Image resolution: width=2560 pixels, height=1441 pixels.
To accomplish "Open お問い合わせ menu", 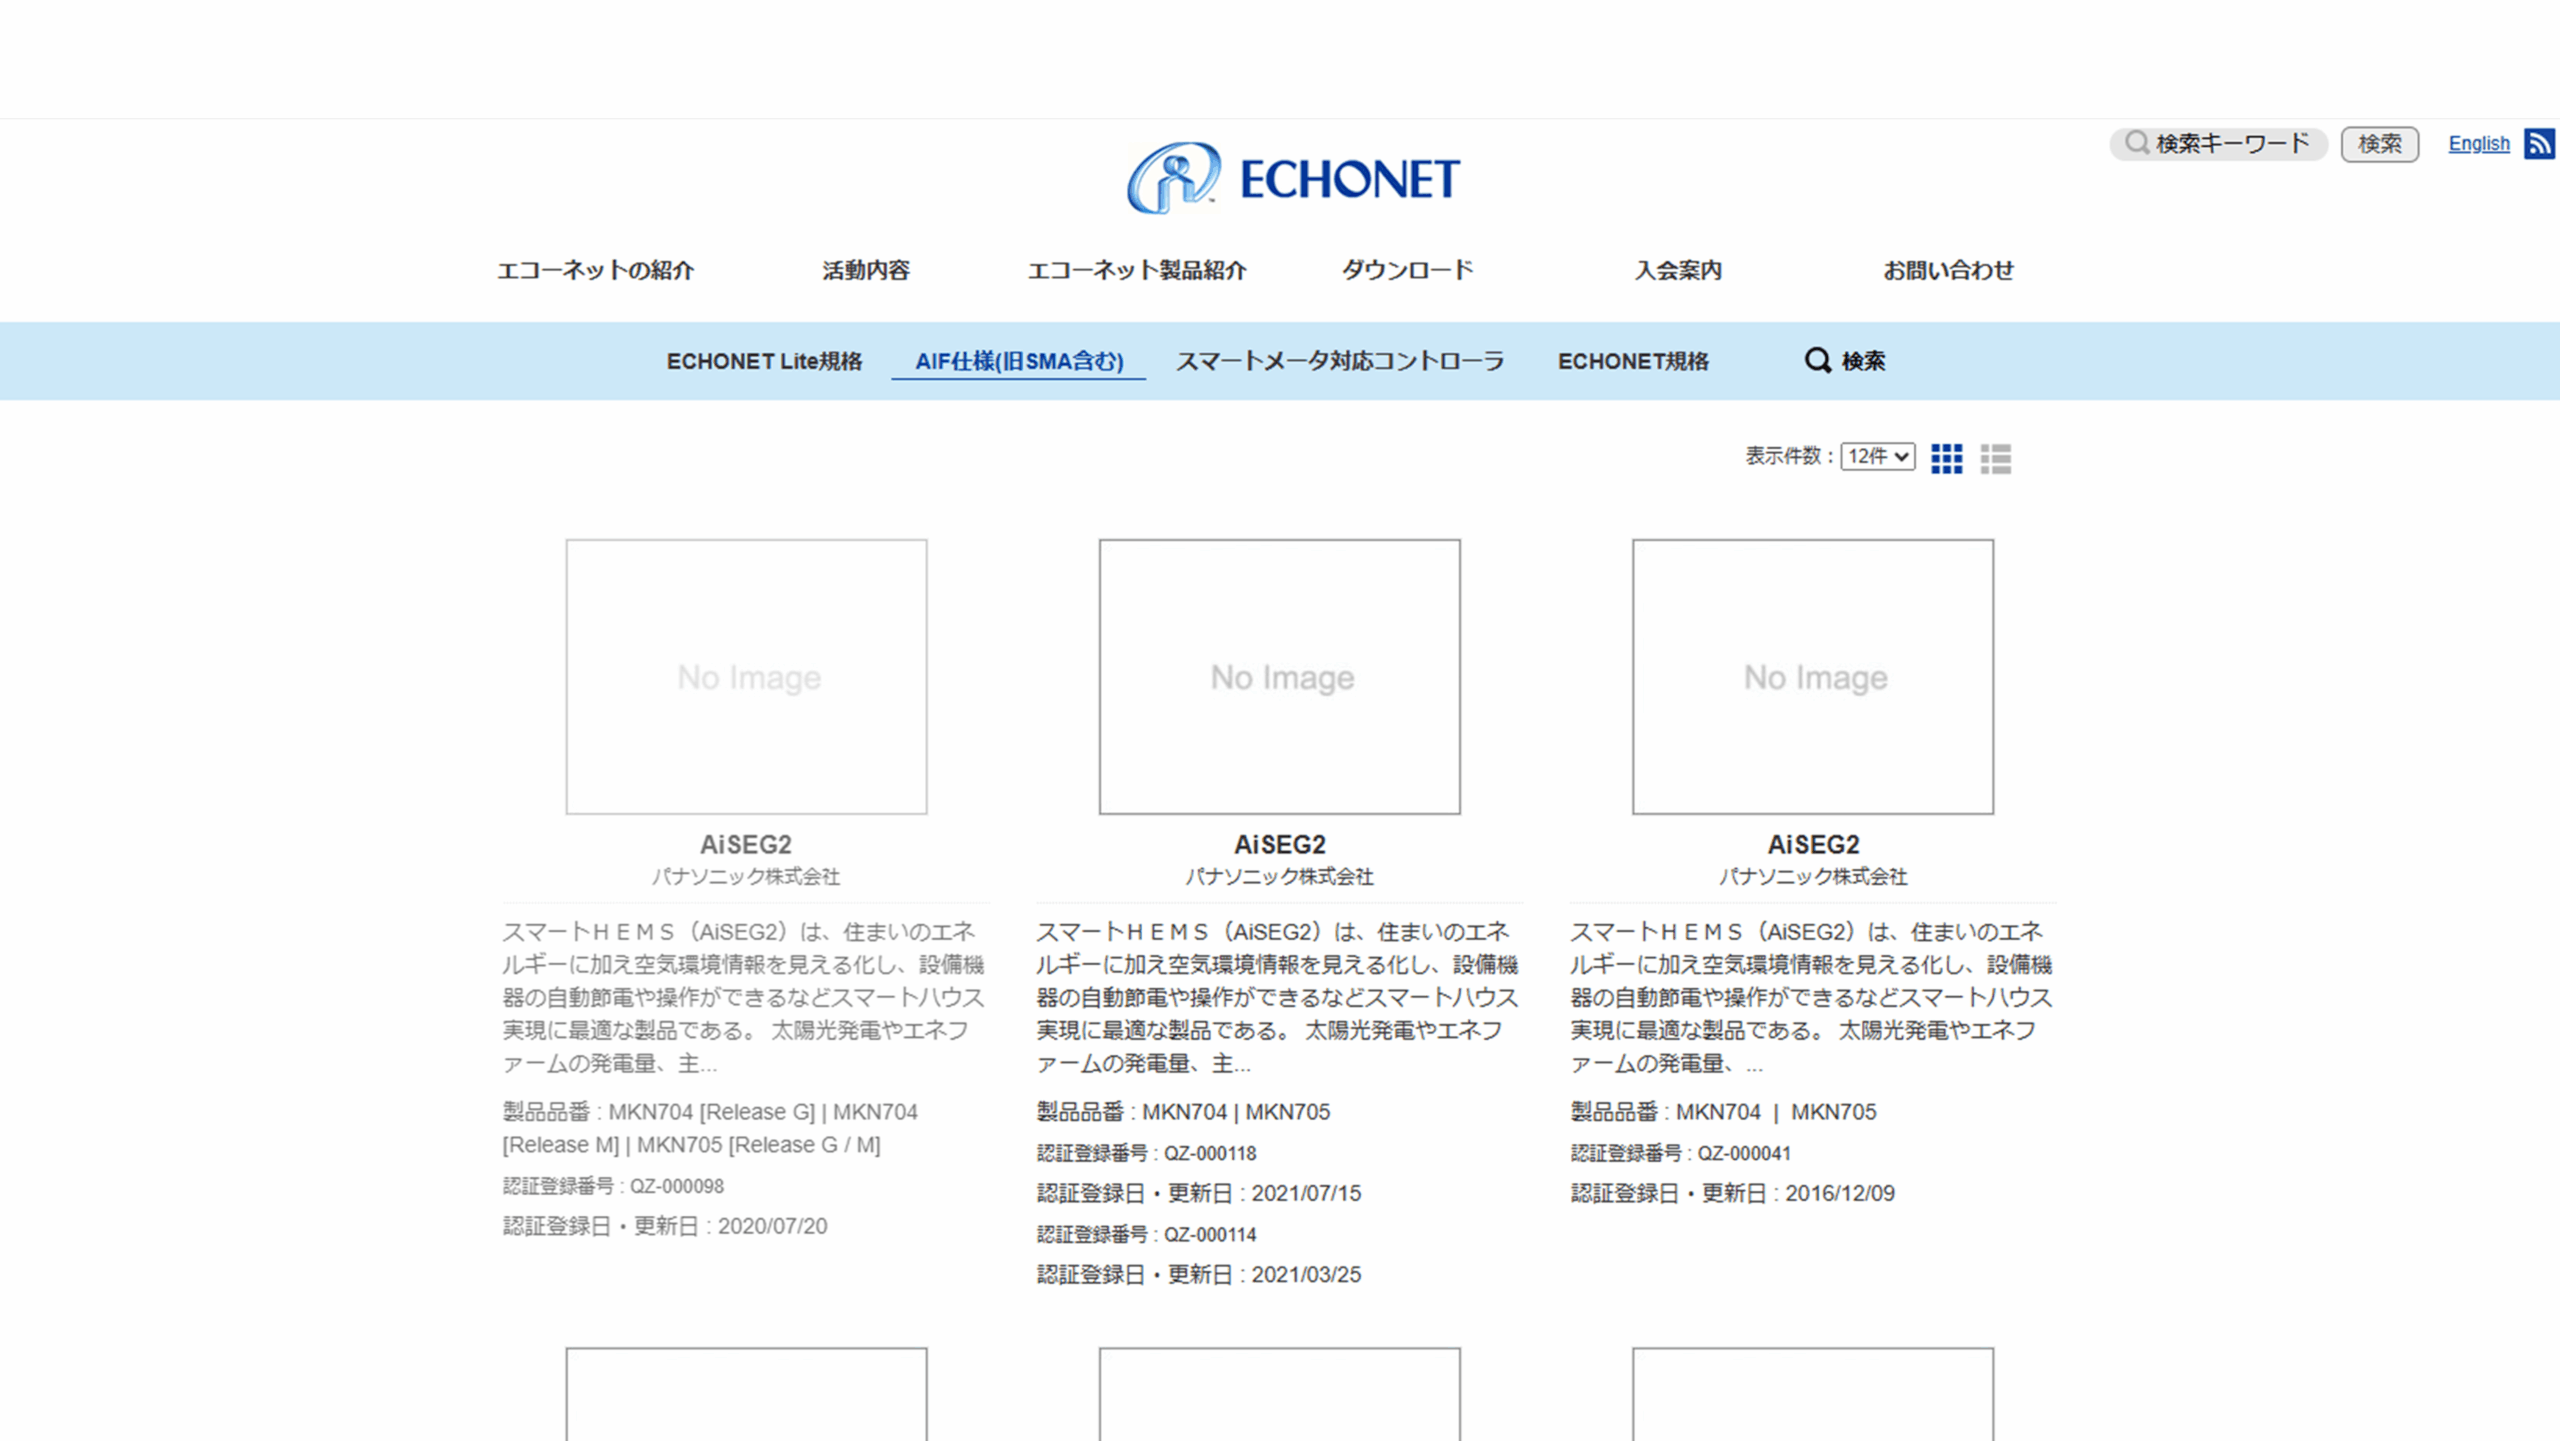I will pos(1948,270).
